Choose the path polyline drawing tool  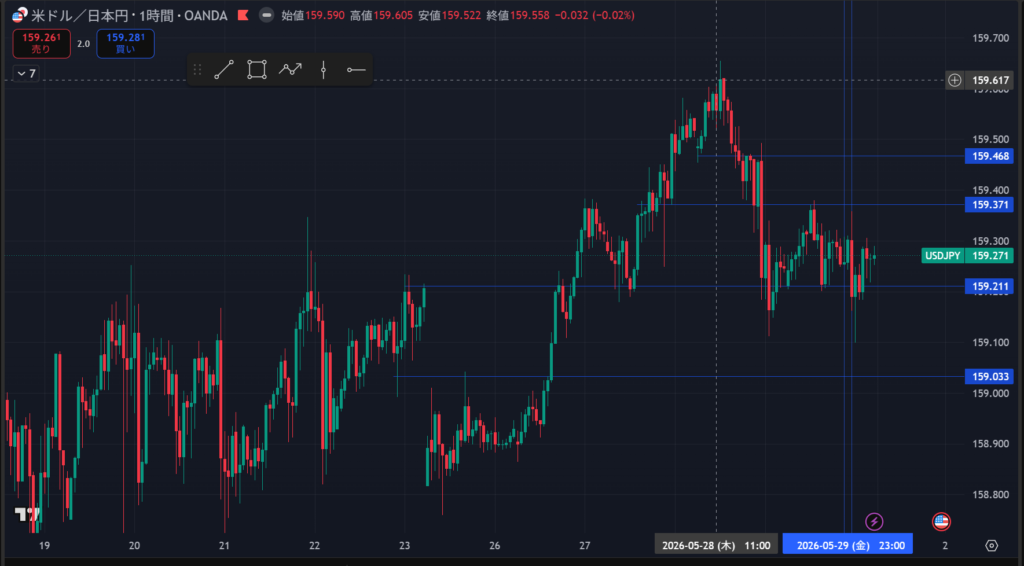tap(290, 69)
